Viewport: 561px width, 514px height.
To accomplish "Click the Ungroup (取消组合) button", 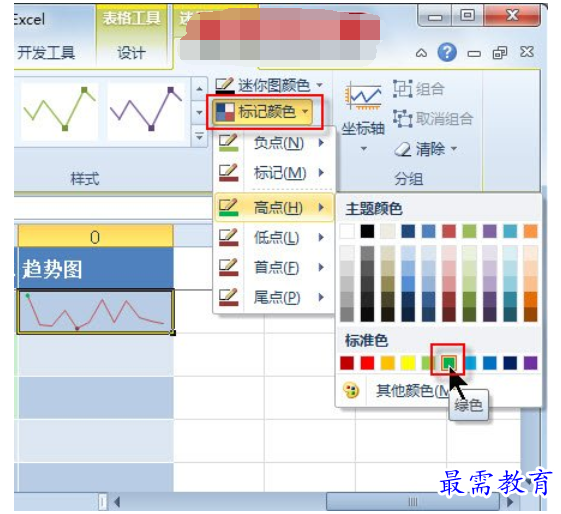I will (433, 118).
